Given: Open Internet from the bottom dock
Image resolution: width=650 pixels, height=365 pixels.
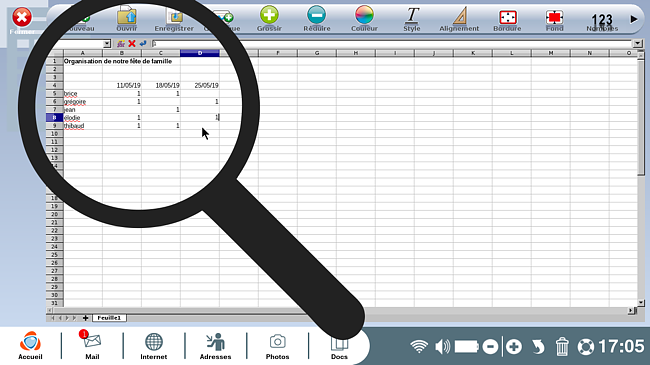Looking at the screenshot, I should coord(154,346).
